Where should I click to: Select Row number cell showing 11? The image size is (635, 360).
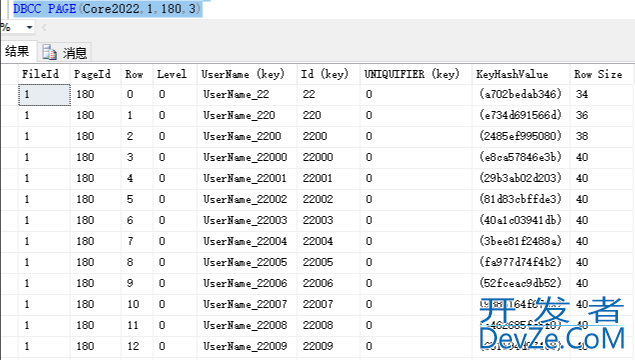click(x=137, y=326)
